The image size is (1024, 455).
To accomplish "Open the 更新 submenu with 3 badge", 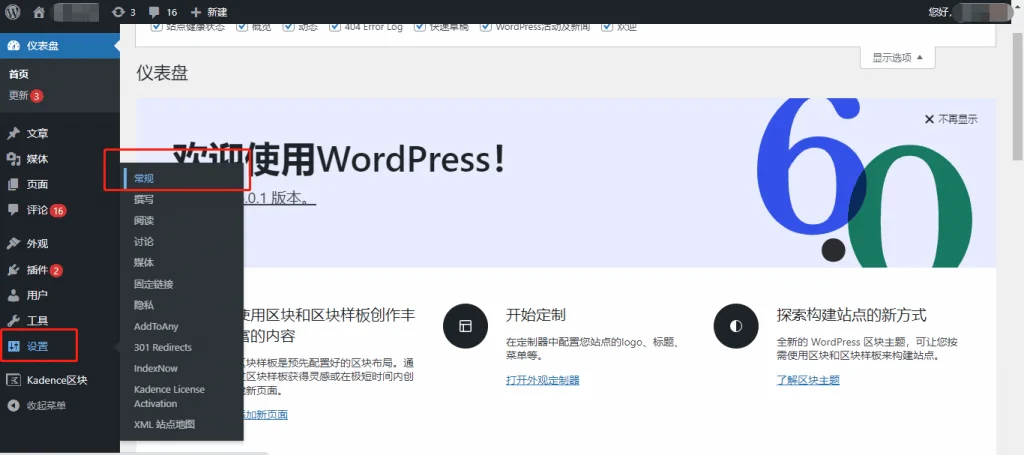I will click(25, 96).
